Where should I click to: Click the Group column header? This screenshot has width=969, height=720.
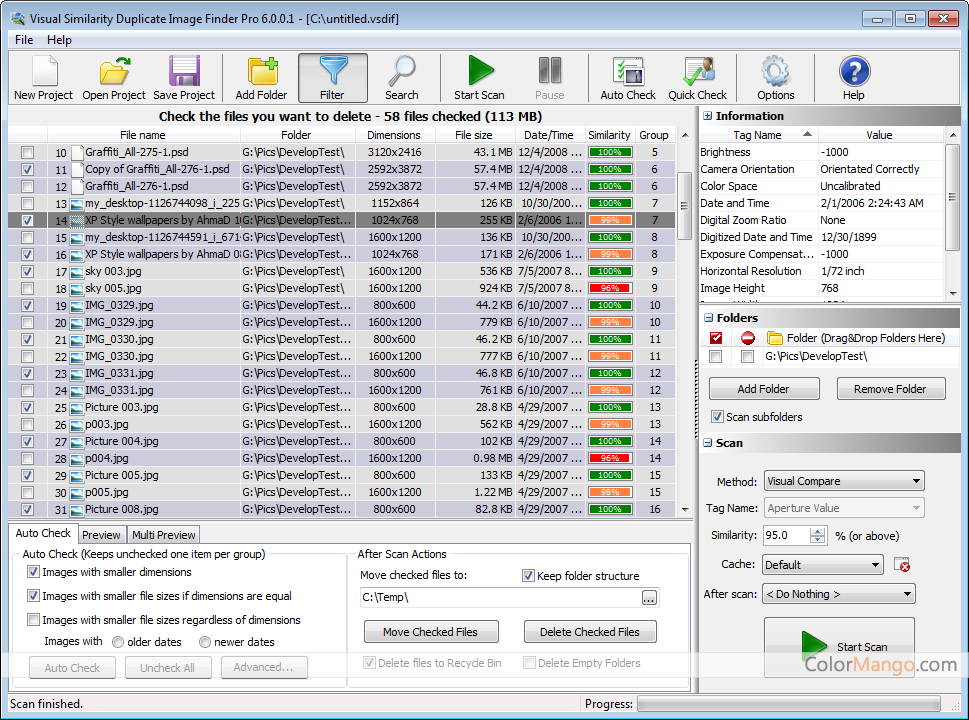654,135
